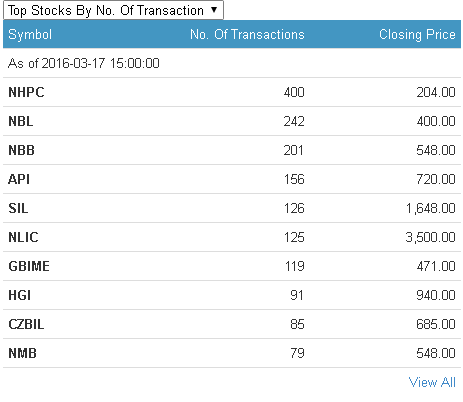Open the NHPC stock symbol
The image size is (463, 402).
(x=26, y=92)
